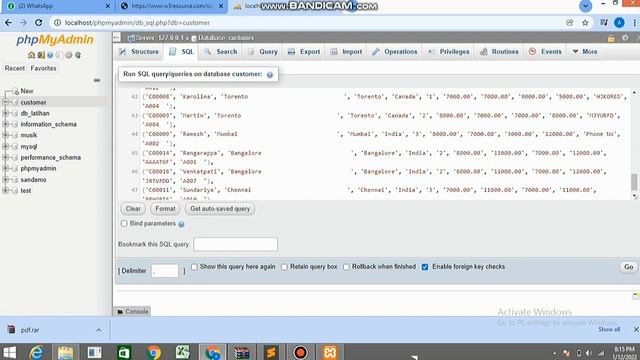Click the phpMyAdmin logo
The width and height of the screenshot is (640, 360).
pos(55,40)
